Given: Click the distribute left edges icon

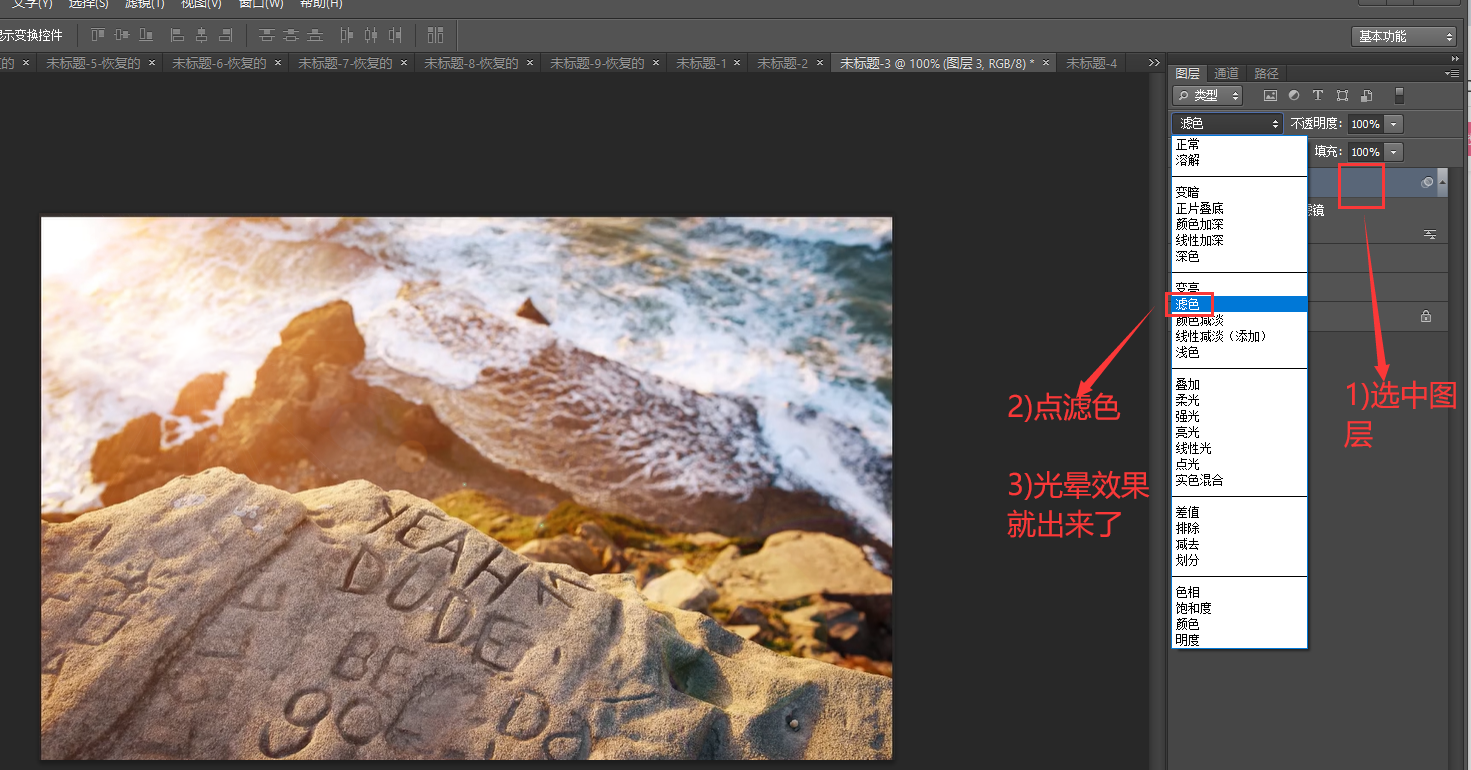Looking at the screenshot, I should click(x=347, y=35).
